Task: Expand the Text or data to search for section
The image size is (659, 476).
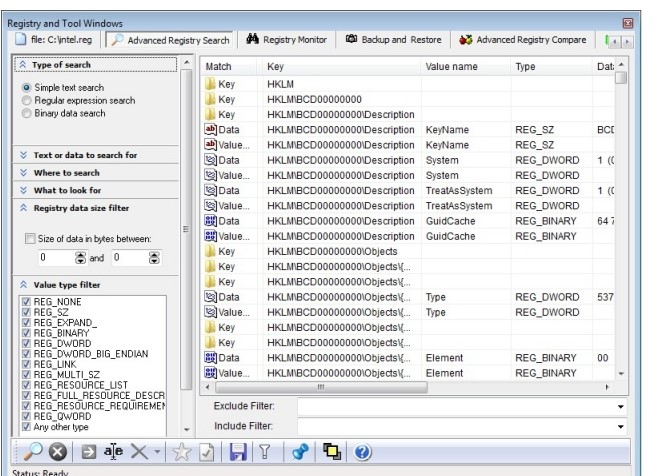Action: click(85, 156)
